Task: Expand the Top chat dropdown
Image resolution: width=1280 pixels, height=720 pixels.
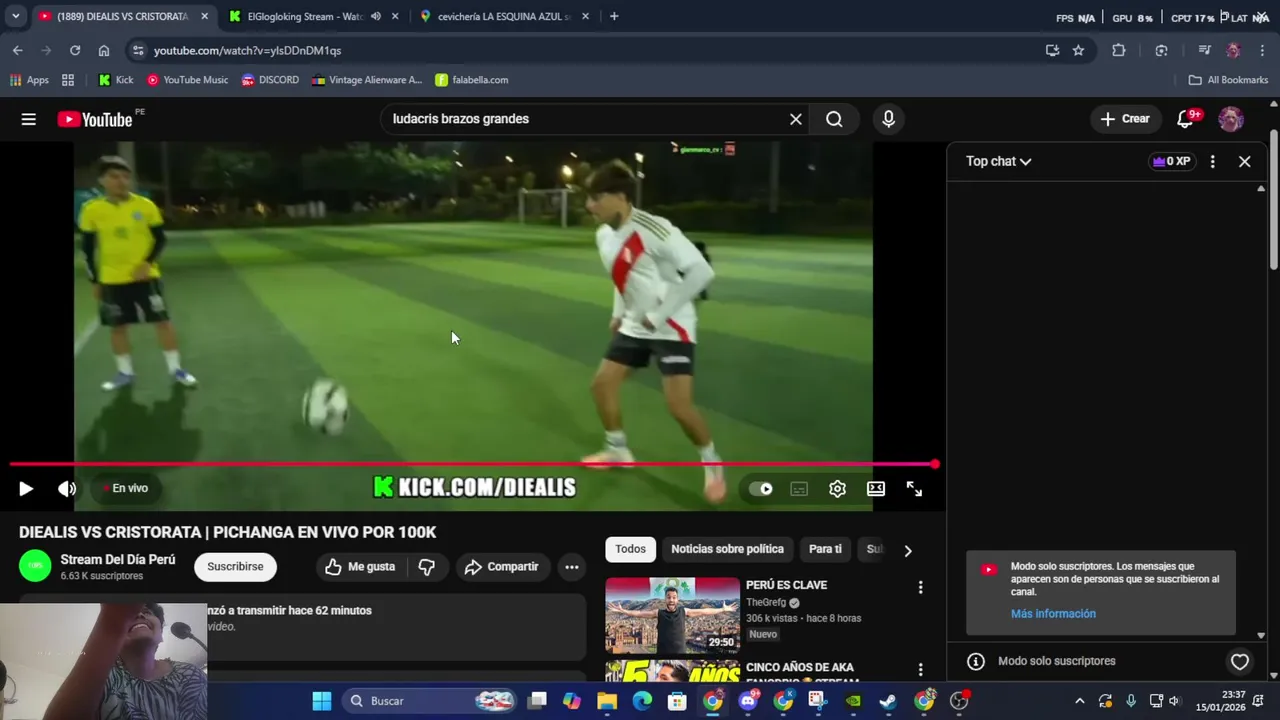Action: [998, 161]
